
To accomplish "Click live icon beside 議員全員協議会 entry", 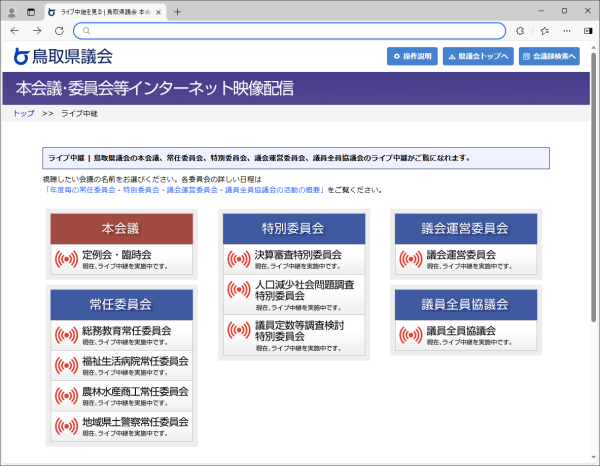I will tap(411, 336).
